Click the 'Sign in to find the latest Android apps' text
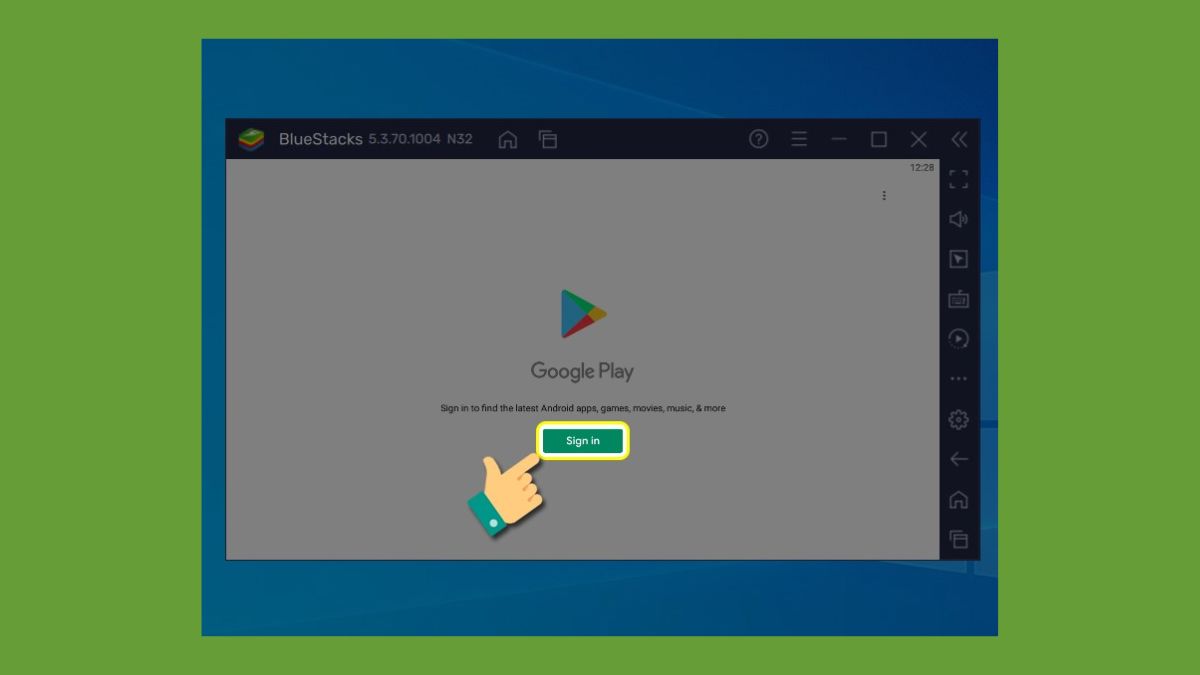This screenshot has height=675, width=1200. tap(583, 408)
